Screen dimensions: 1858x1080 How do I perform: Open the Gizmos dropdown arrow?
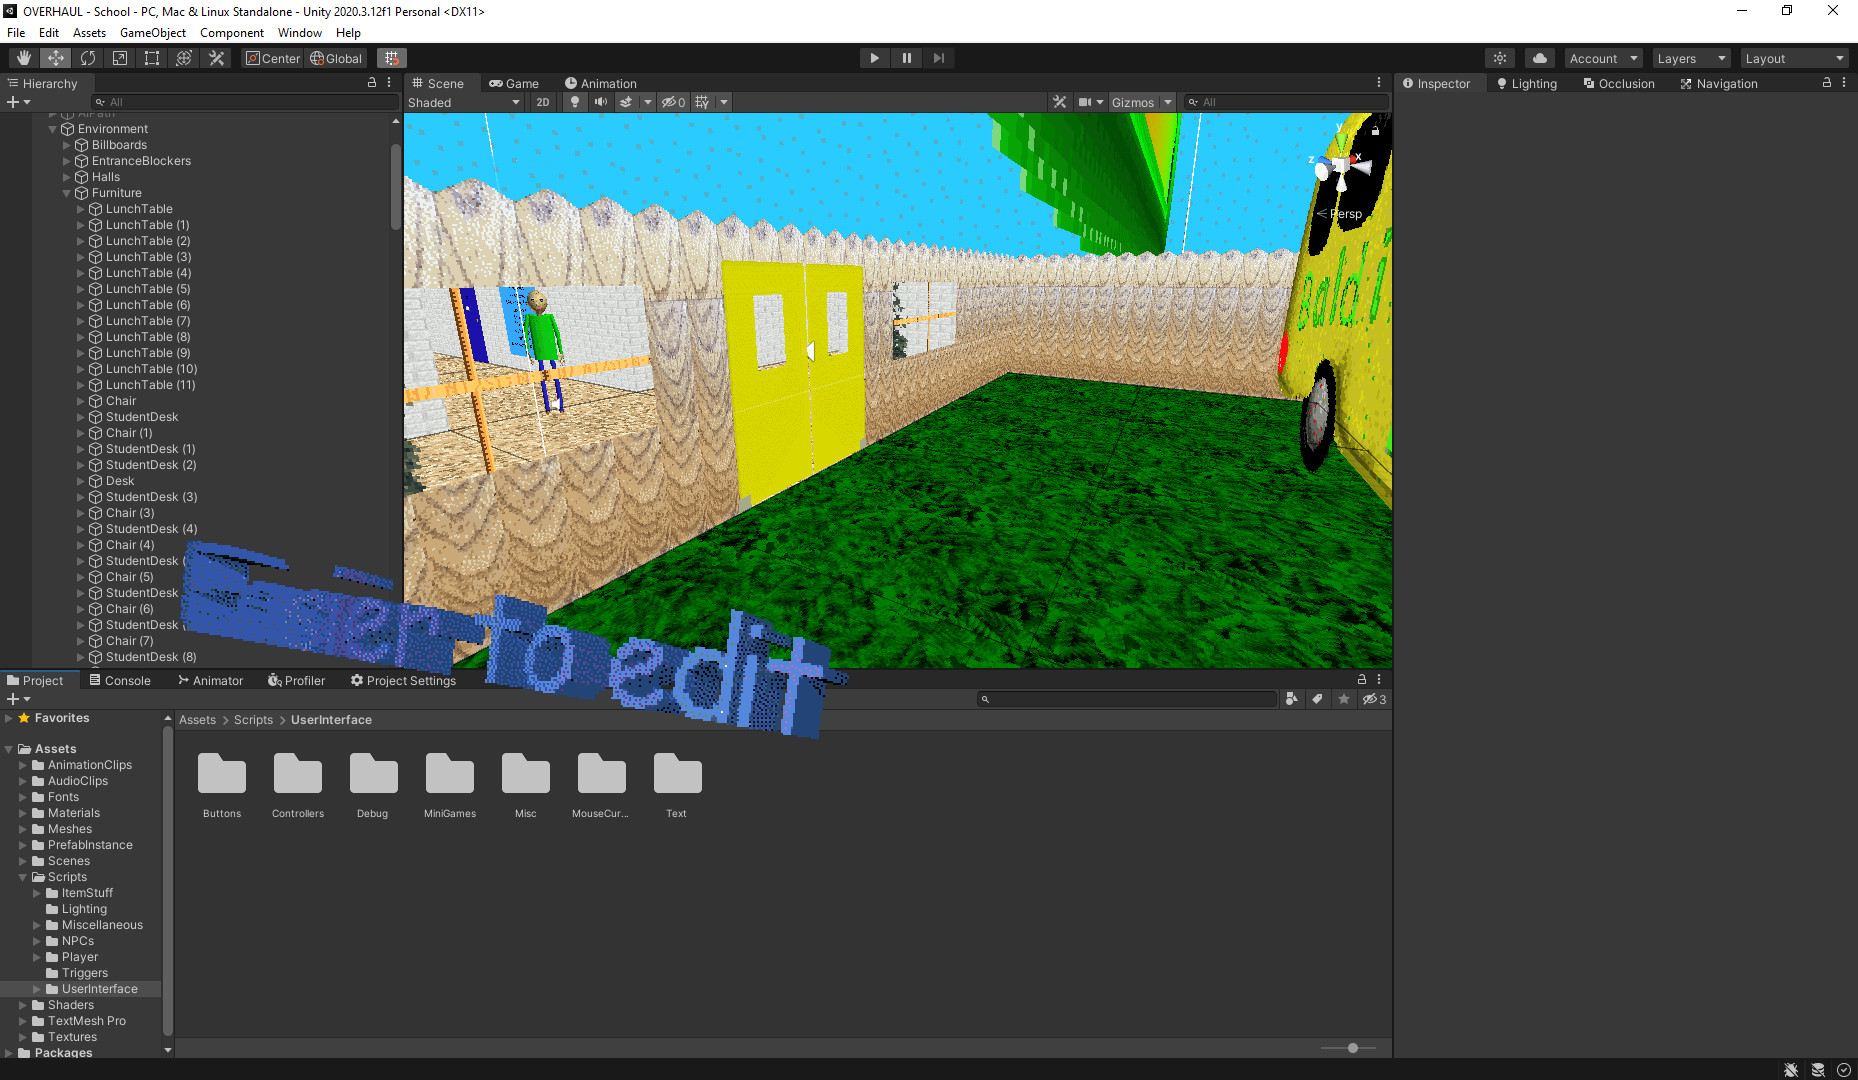click(x=1167, y=102)
